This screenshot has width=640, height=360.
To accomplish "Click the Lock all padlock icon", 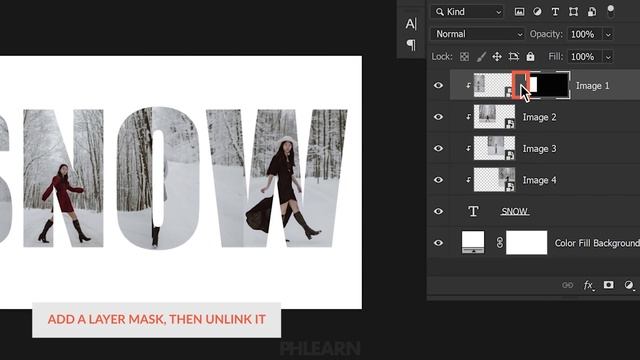I will point(530,56).
